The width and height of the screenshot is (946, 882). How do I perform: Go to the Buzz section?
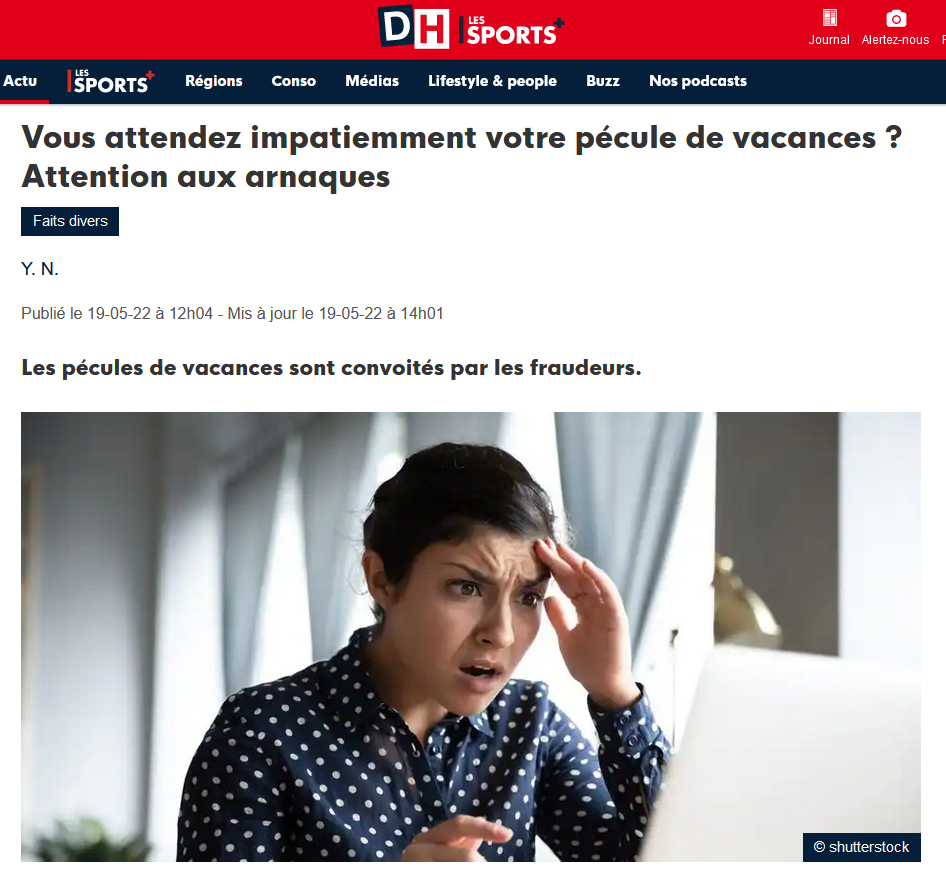603,81
